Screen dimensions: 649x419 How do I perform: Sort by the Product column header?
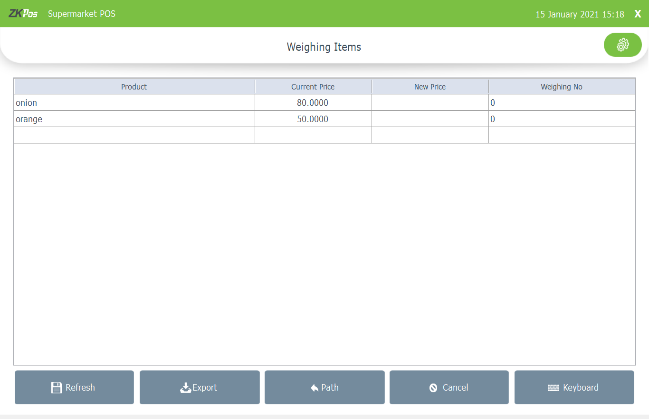[x=134, y=87]
